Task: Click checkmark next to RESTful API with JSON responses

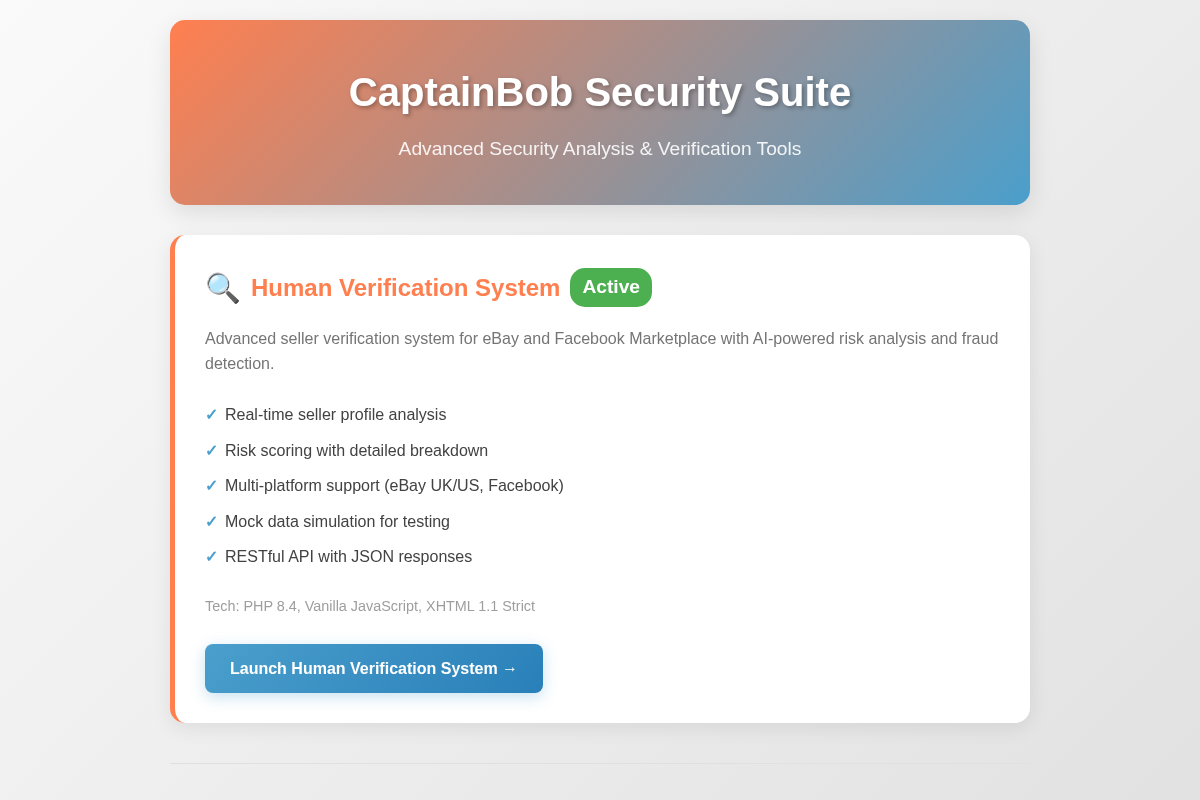Action: tap(211, 557)
